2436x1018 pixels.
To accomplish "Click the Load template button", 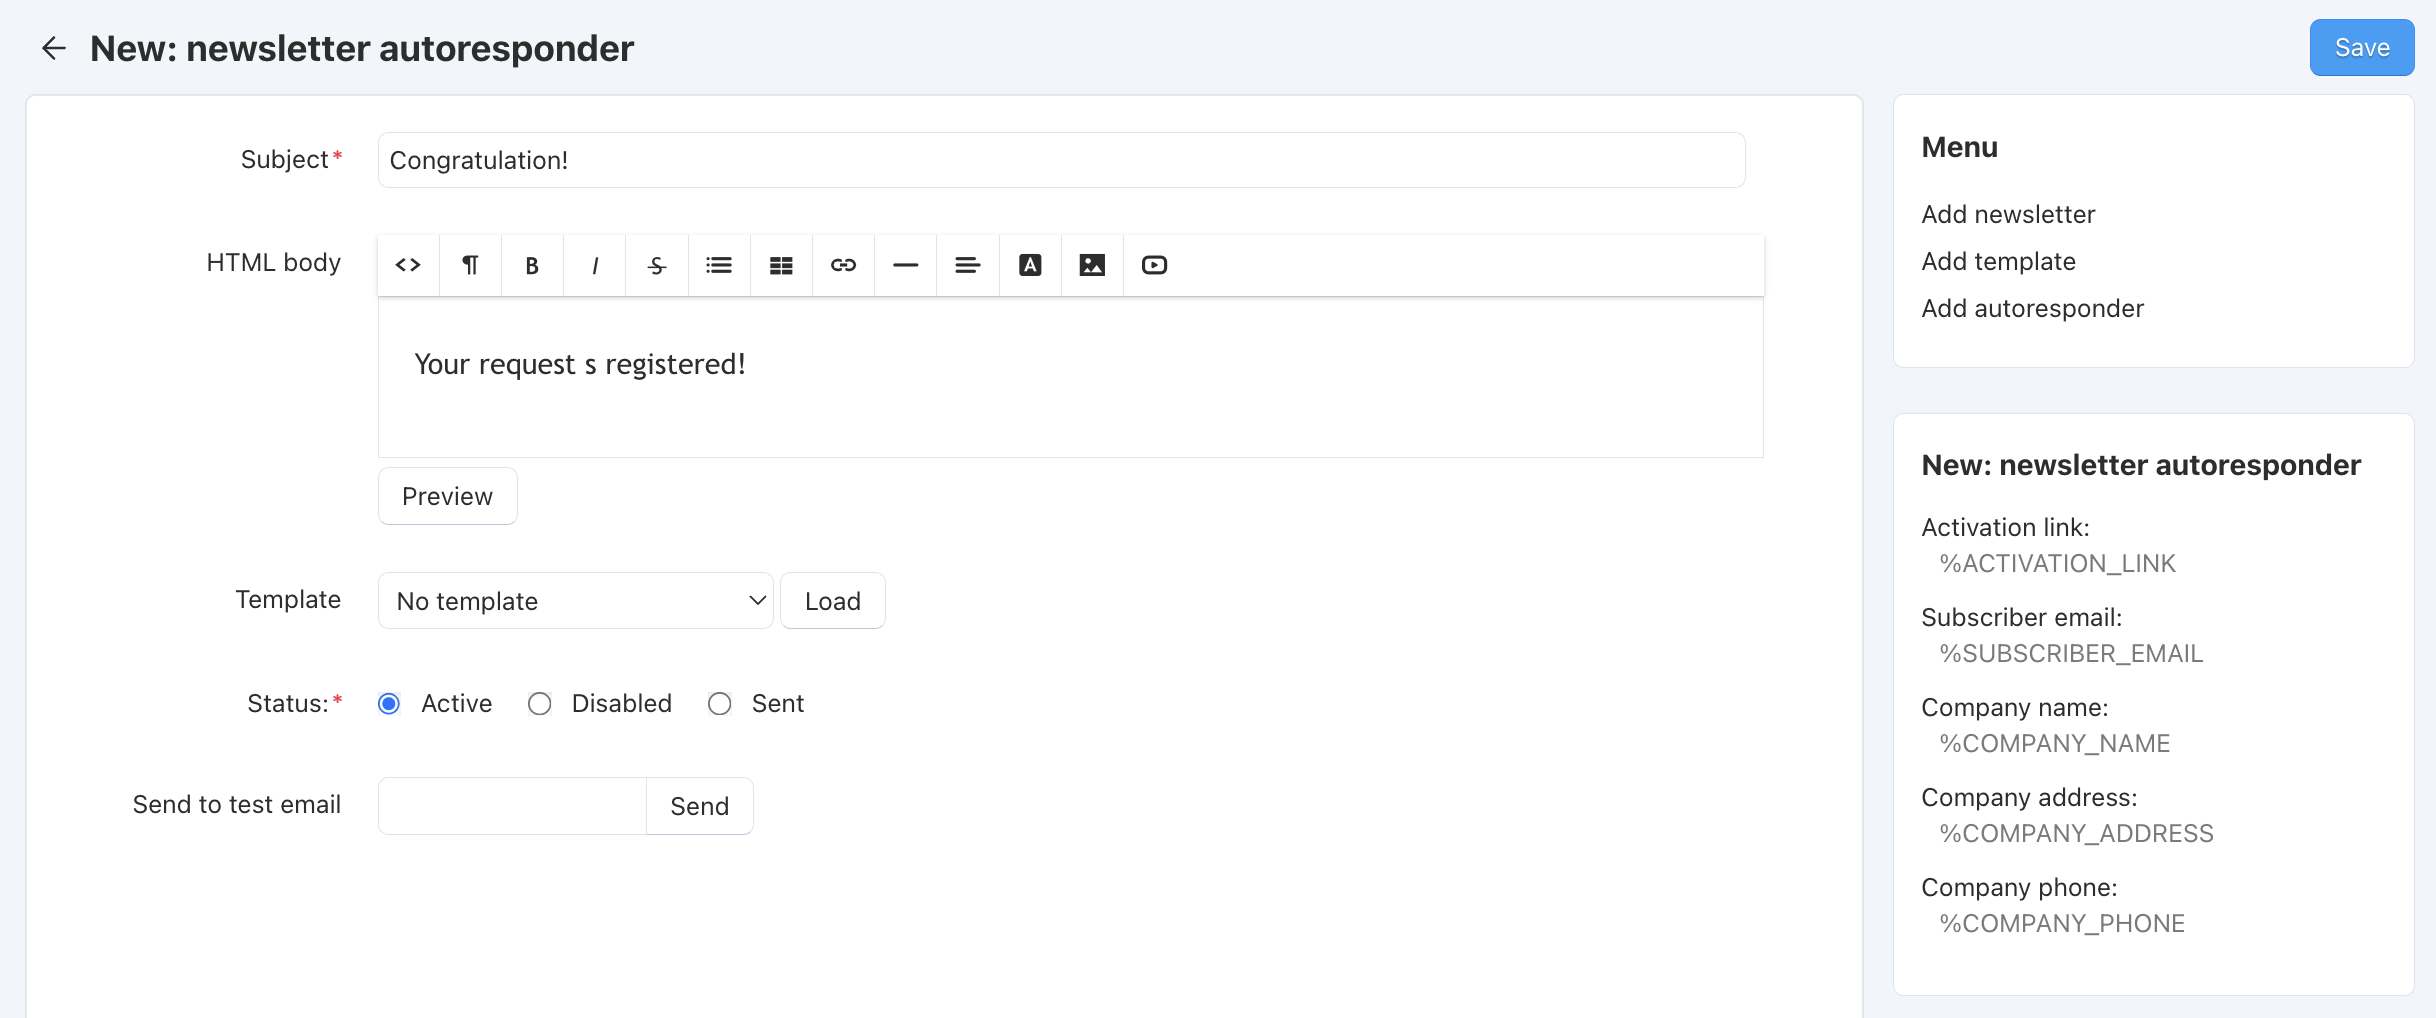I will [832, 601].
